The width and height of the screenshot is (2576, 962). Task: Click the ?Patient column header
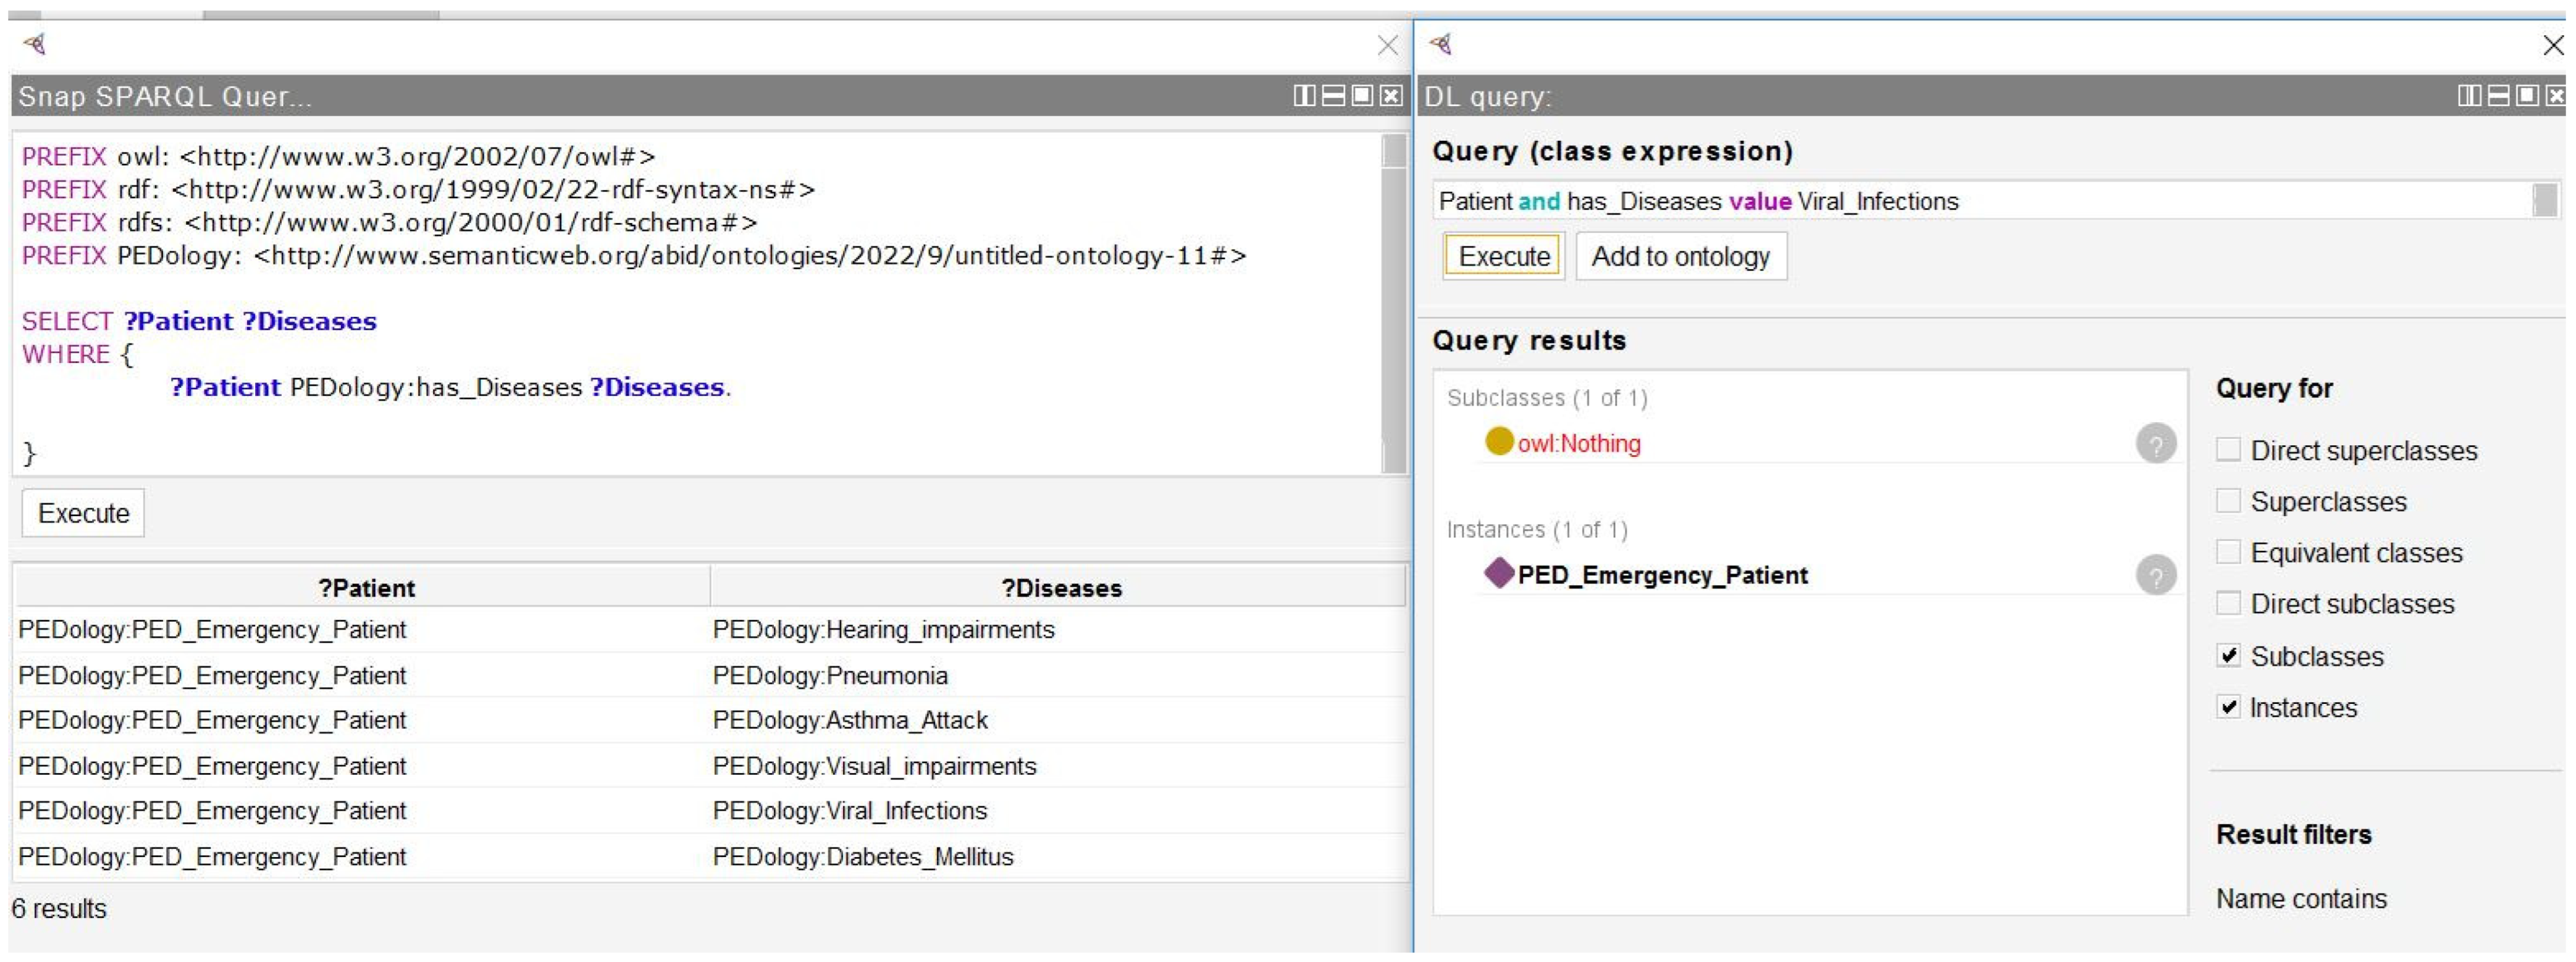[365, 588]
